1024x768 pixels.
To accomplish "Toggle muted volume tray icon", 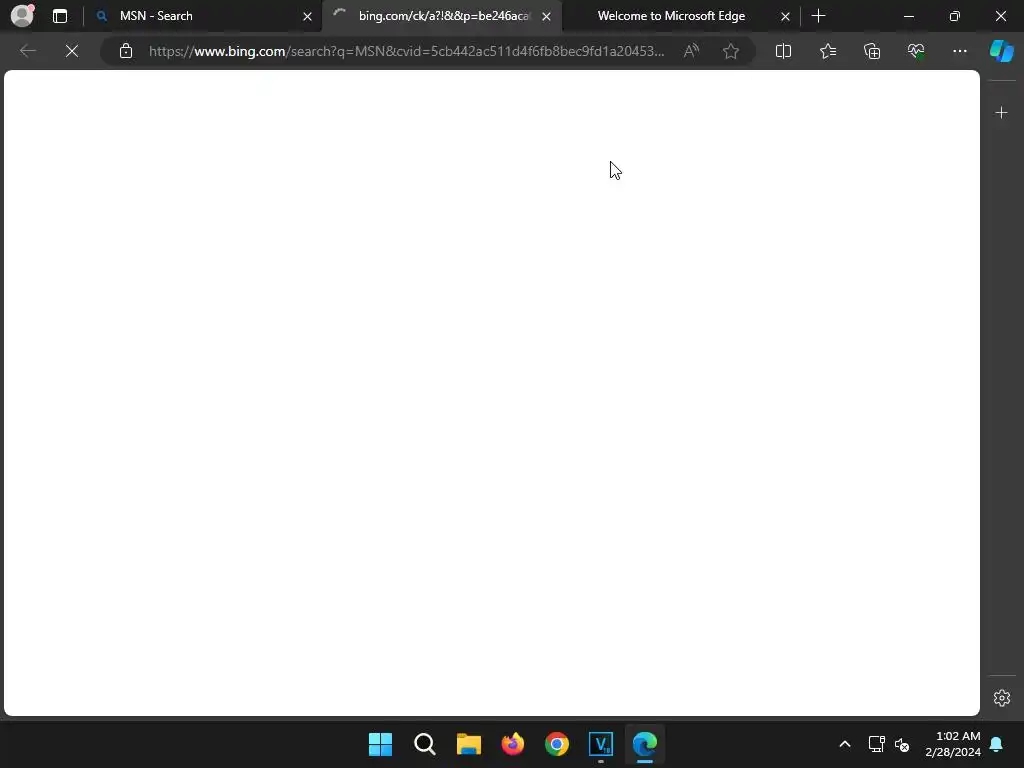I will (902, 744).
